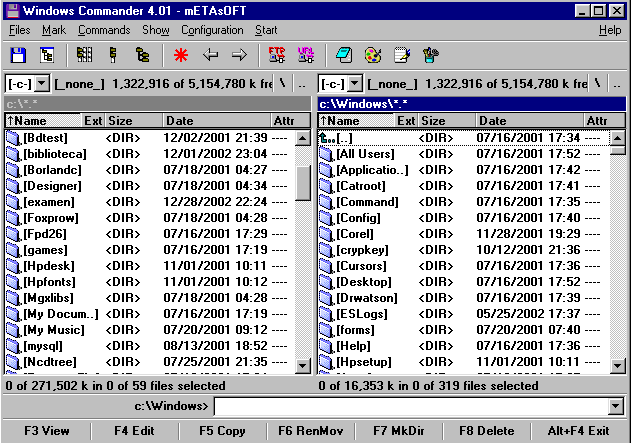Select the [Foxprow] folder row
Viewport: 631px width, 443px height.
click(x=150, y=218)
